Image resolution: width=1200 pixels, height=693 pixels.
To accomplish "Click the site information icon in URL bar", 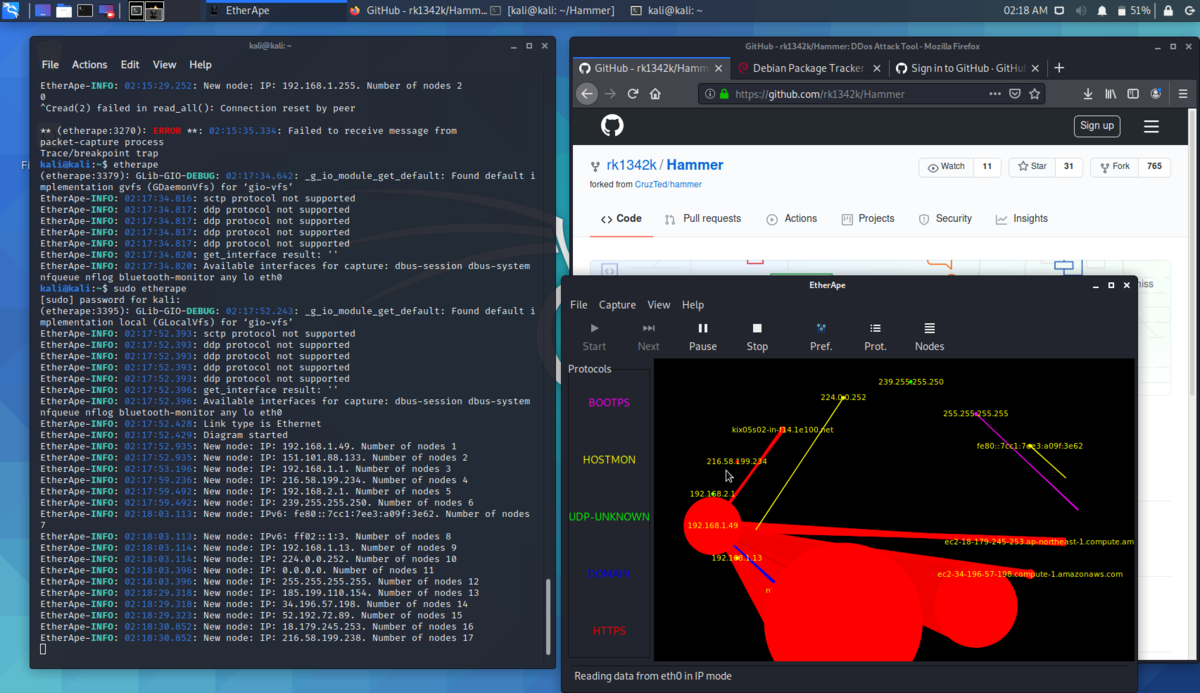I will coord(710,94).
